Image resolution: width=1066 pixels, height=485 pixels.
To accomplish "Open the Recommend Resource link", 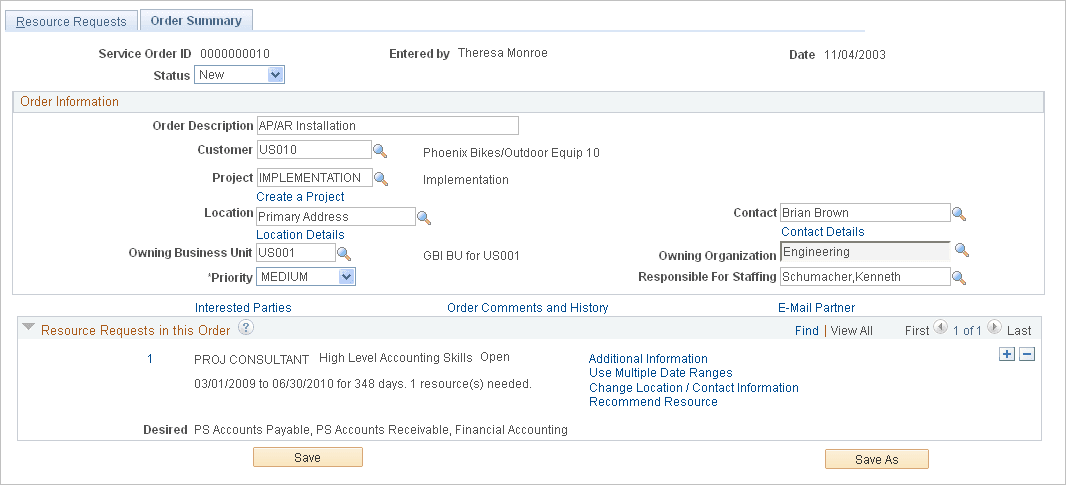I will coord(653,402).
